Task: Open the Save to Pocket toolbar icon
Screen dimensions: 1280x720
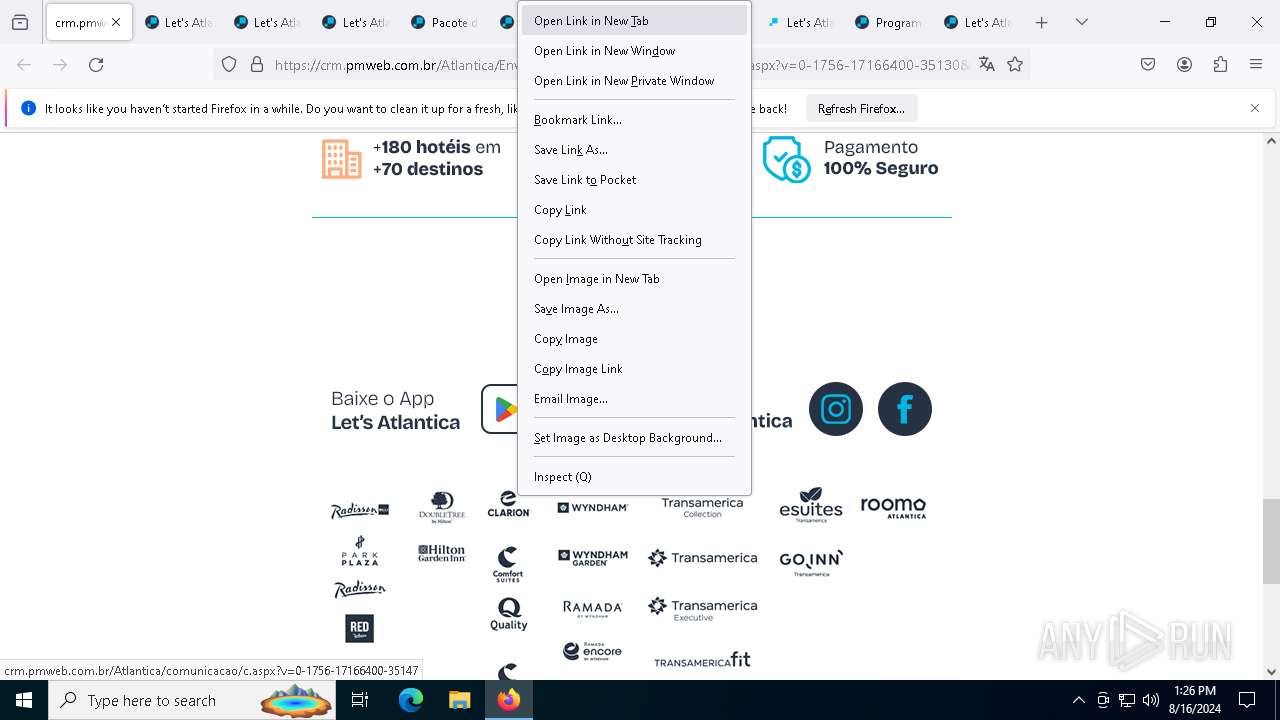Action: tap(1148, 65)
